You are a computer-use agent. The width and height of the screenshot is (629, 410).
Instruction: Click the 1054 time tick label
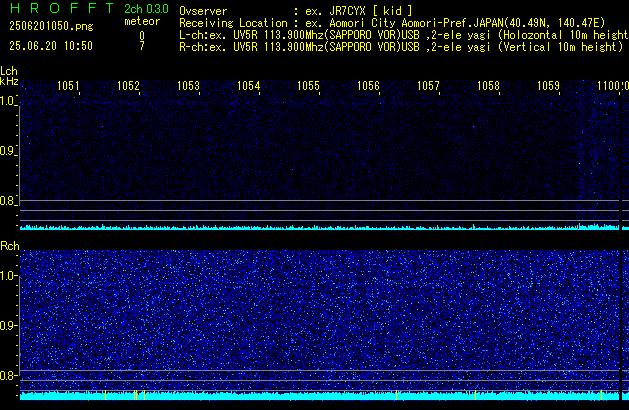click(248, 86)
